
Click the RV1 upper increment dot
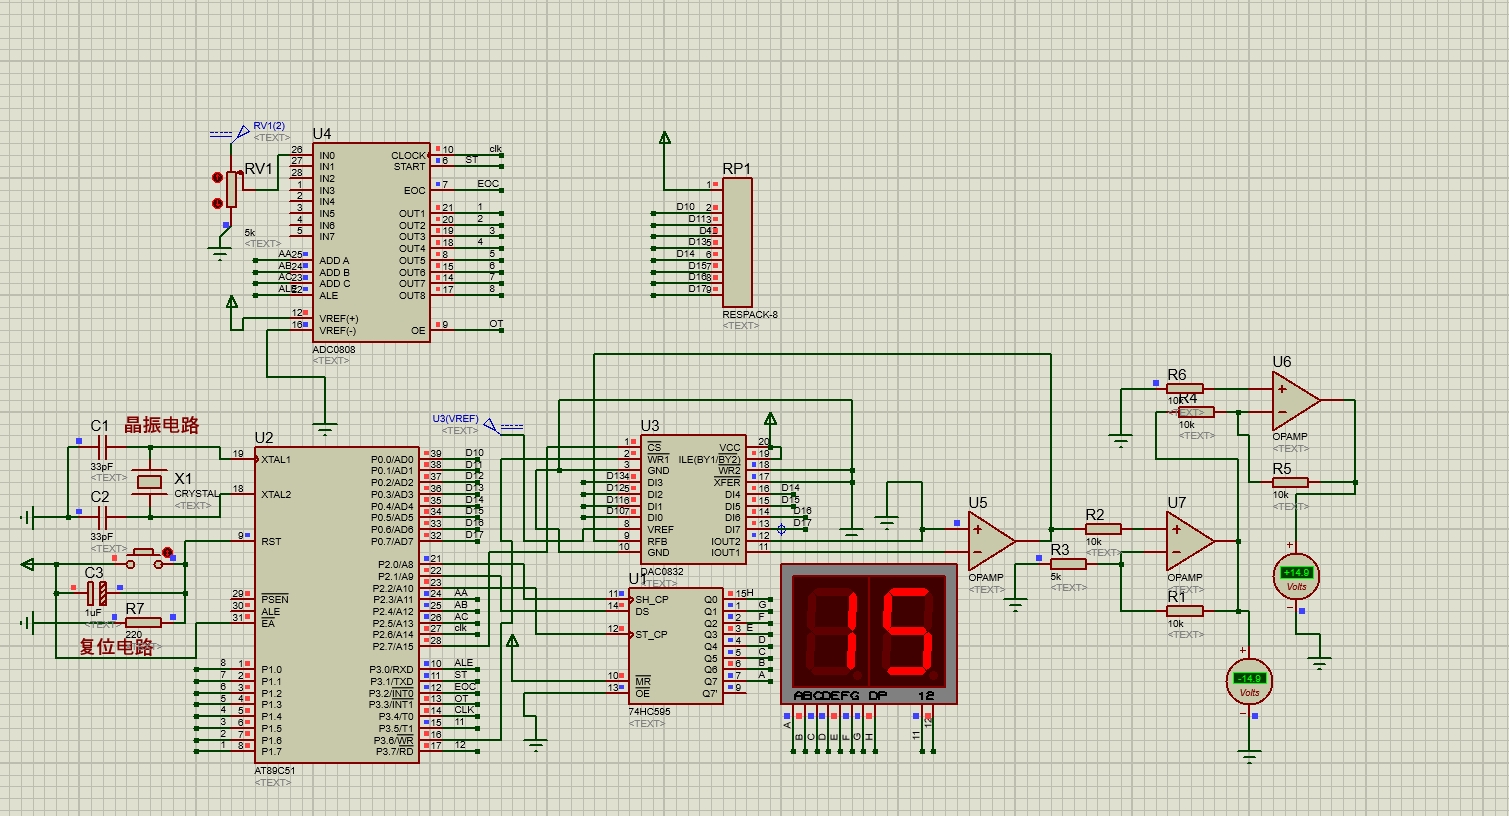217,177
